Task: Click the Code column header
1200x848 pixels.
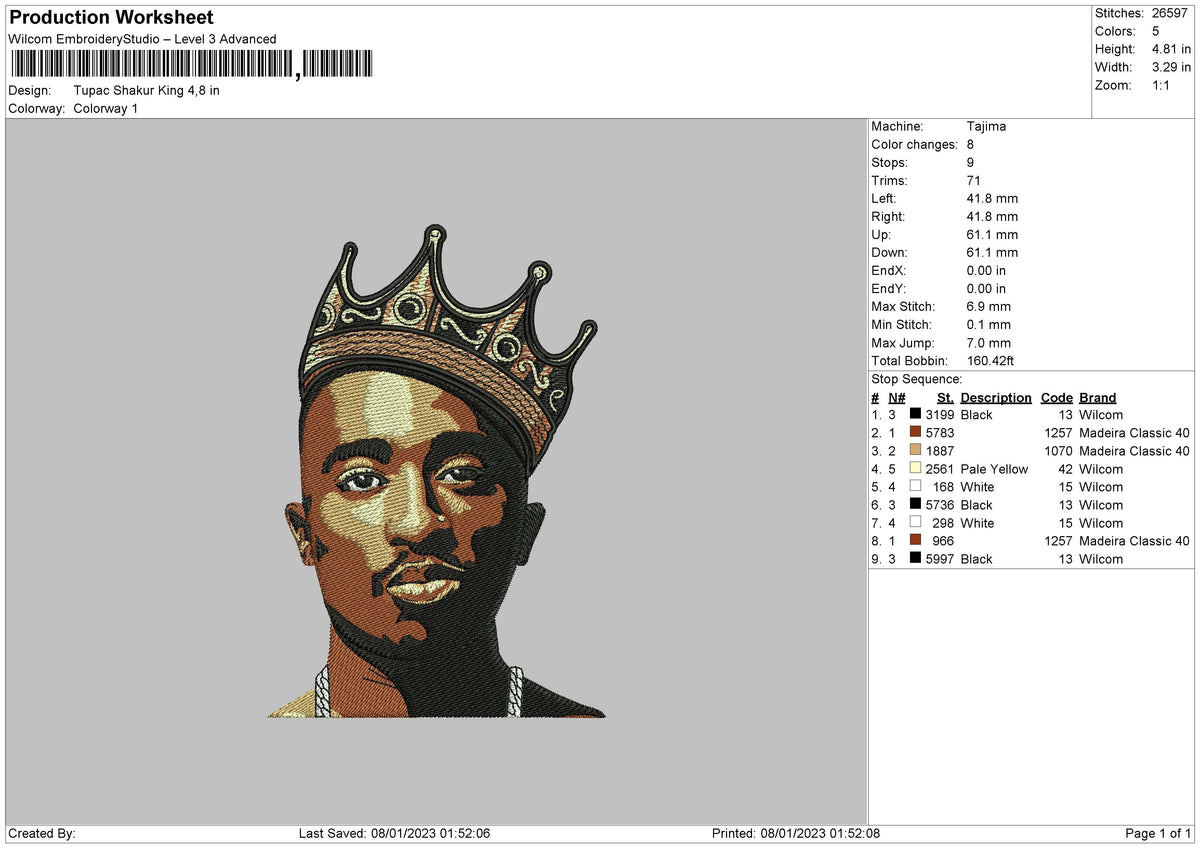Action: pos(1057,397)
